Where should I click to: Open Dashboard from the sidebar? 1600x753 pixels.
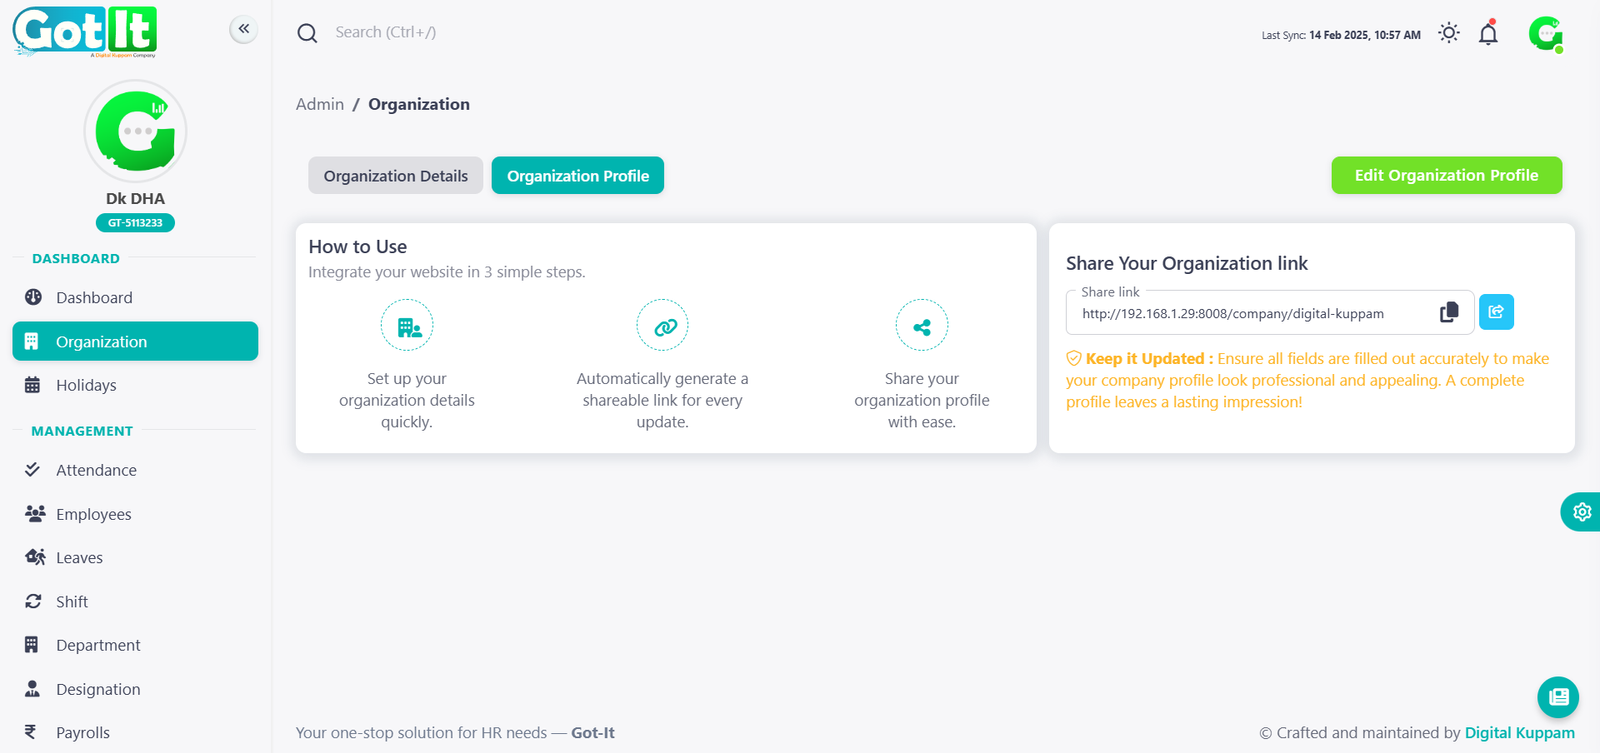click(x=94, y=298)
